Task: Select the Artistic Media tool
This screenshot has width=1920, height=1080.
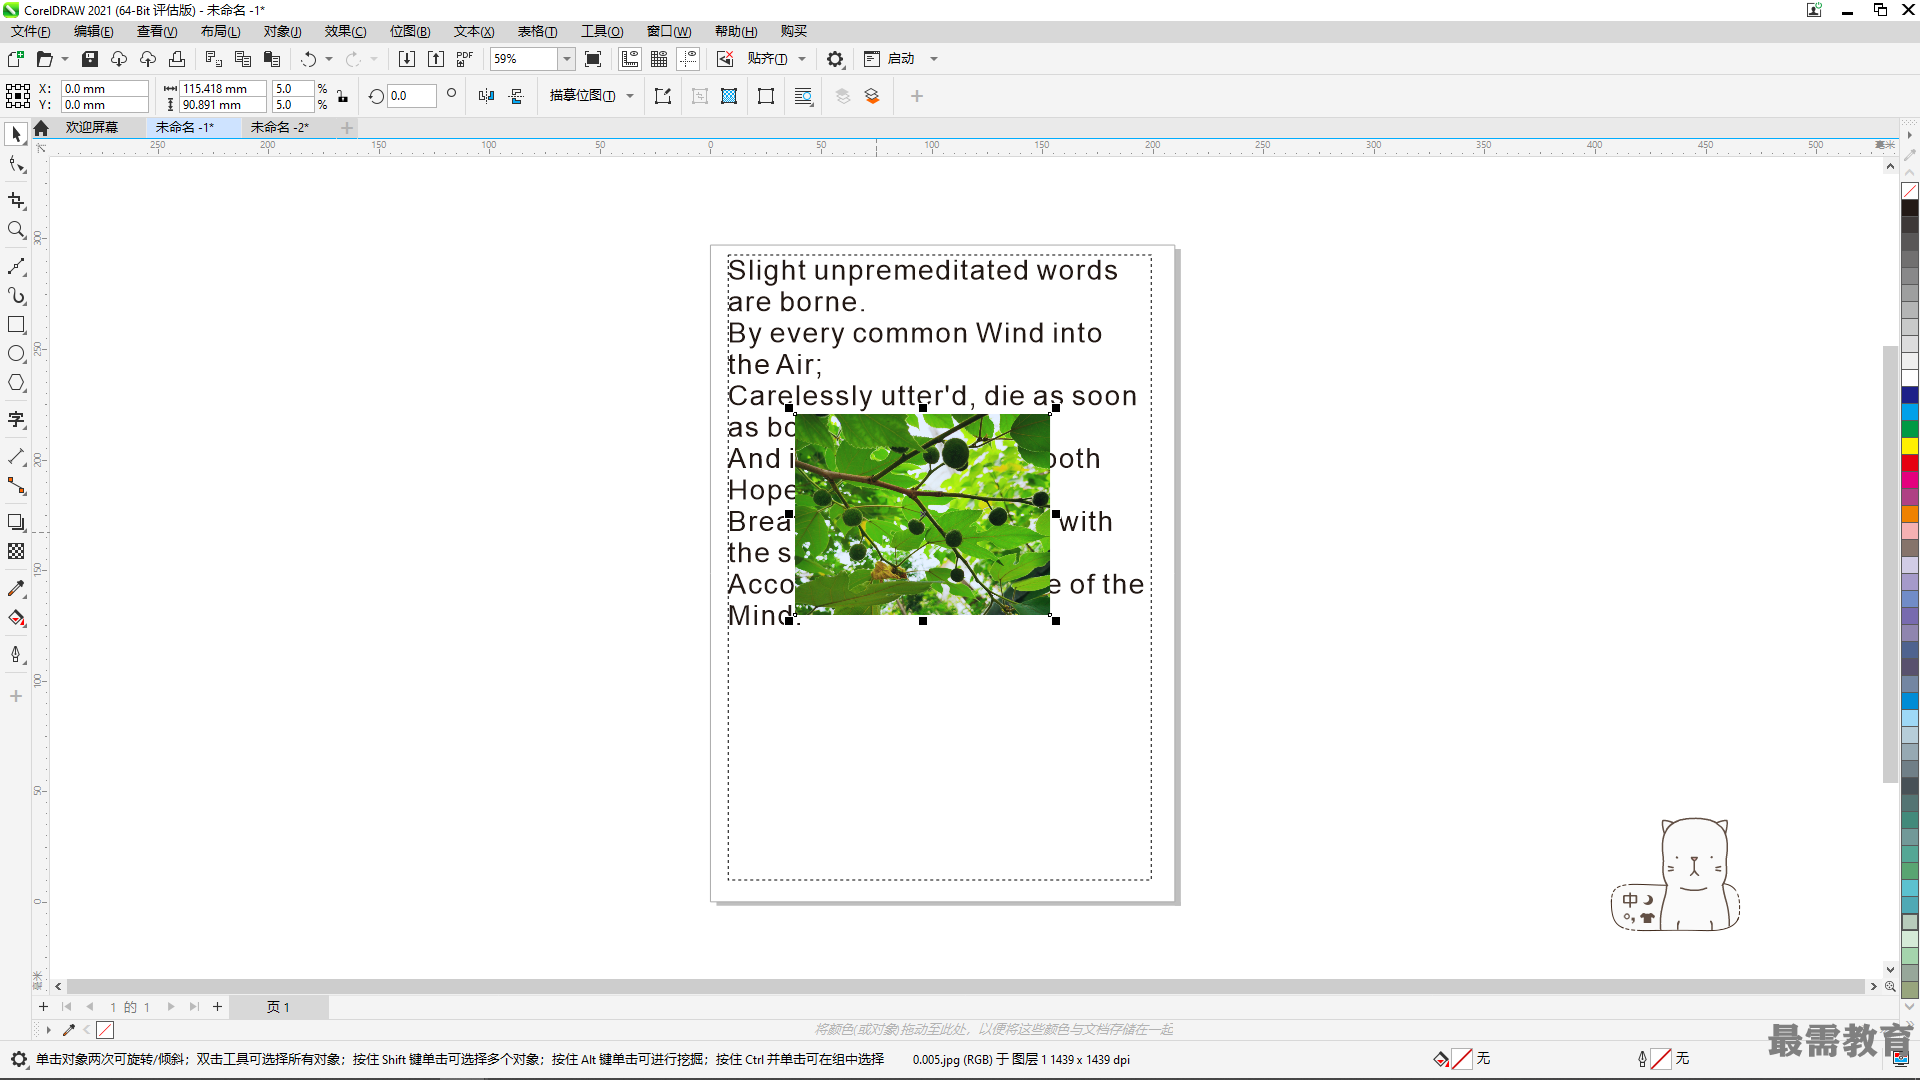Action: click(16, 295)
